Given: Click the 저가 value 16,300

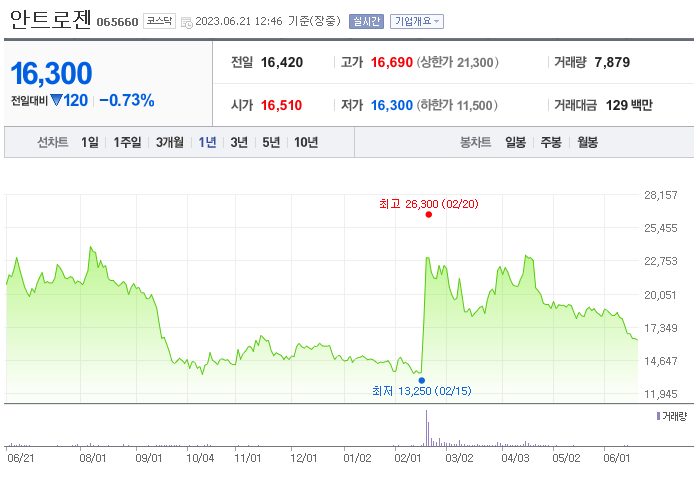Looking at the screenshot, I should click(392, 105).
